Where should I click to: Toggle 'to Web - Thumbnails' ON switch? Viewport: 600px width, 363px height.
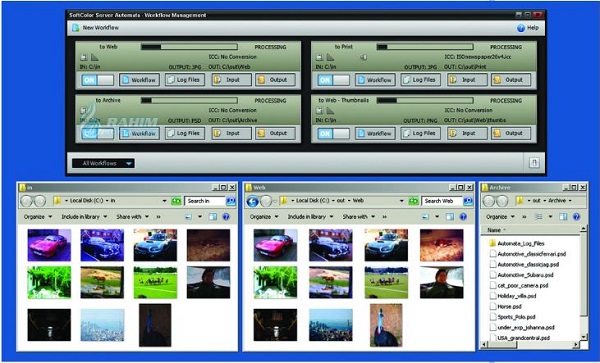(333, 133)
